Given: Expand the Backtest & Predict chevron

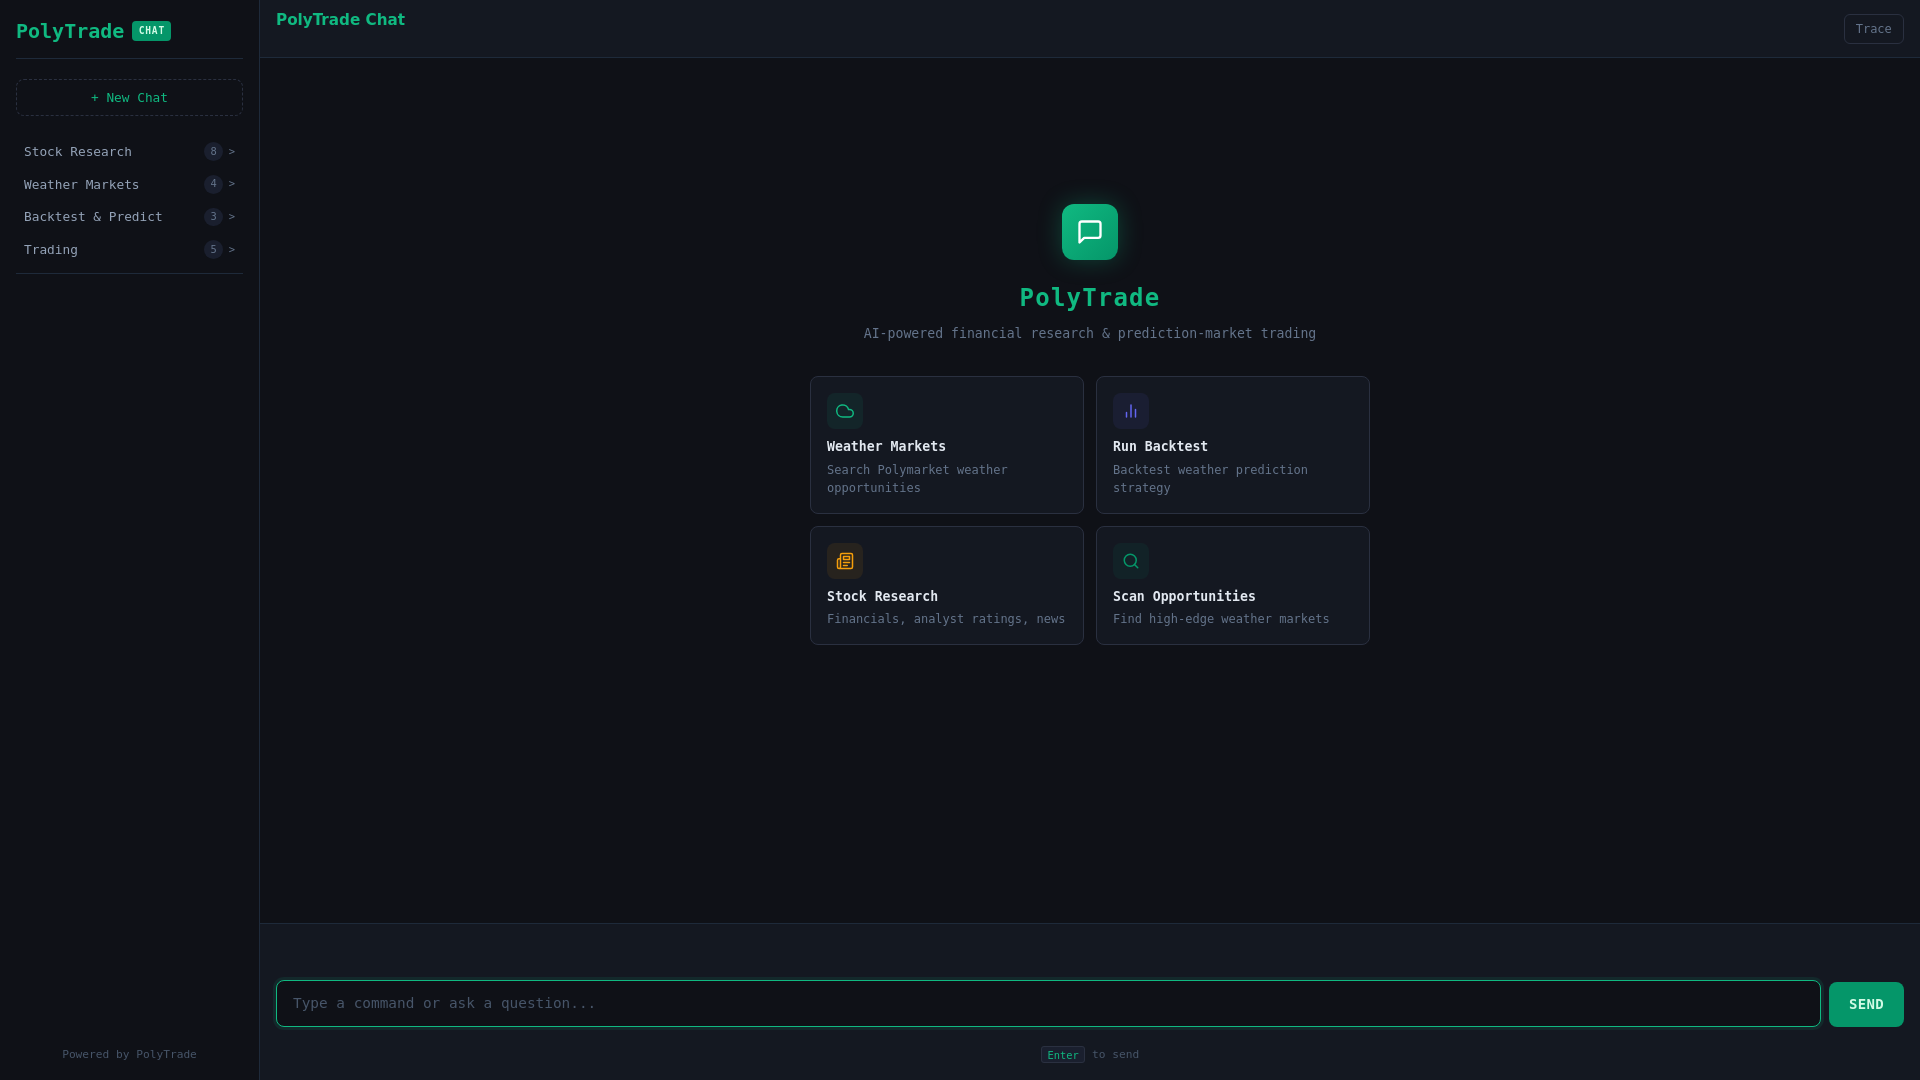Looking at the screenshot, I should [x=232, y=217].
